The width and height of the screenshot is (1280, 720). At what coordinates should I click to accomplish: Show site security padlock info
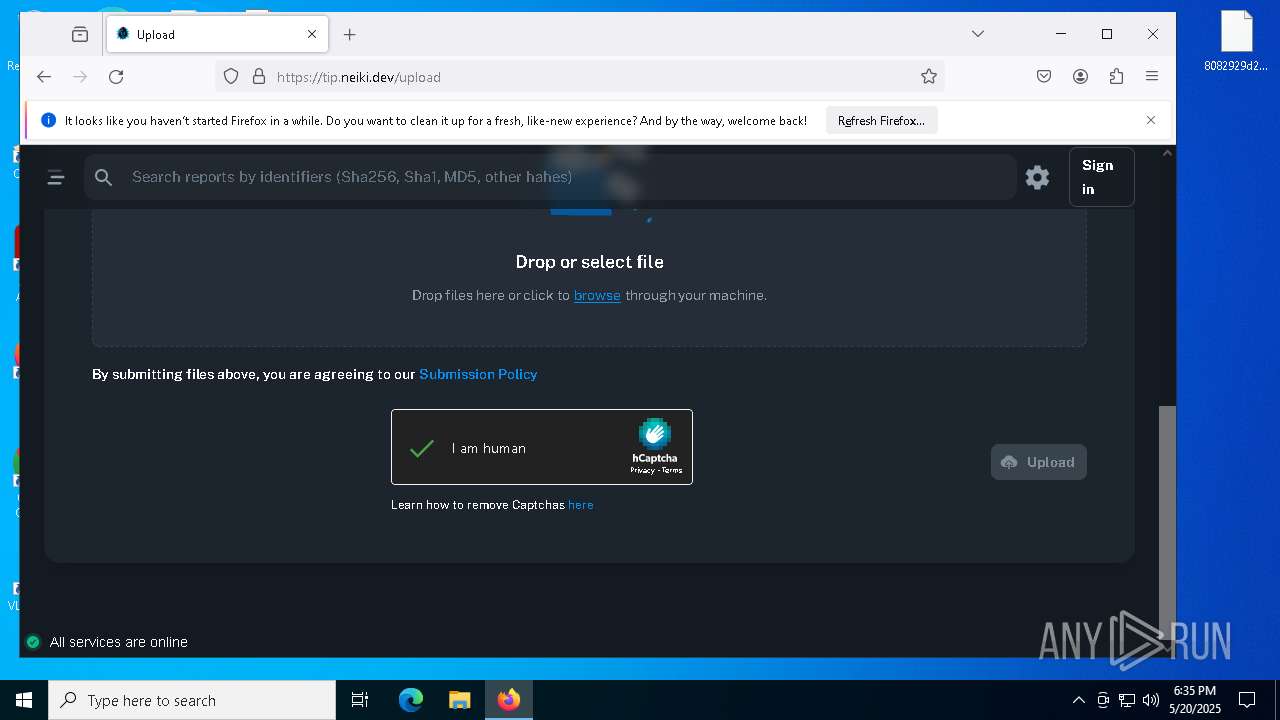258,77
